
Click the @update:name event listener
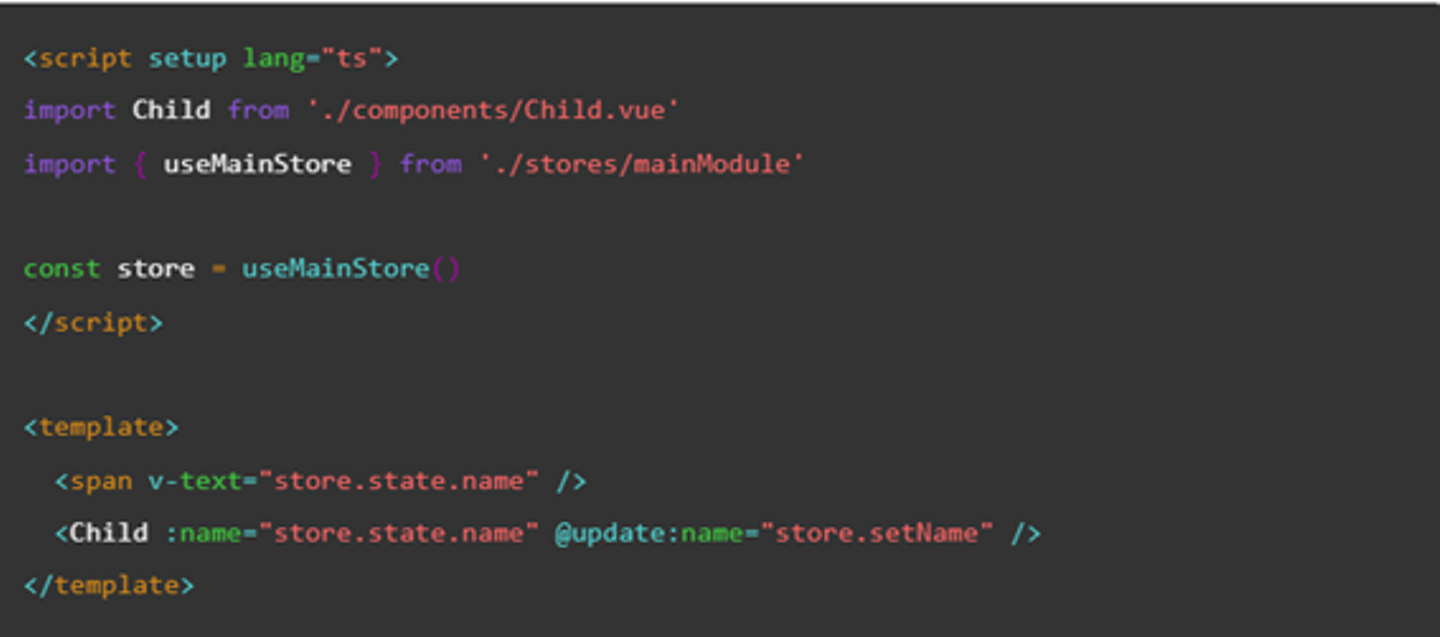coord(647,533)
